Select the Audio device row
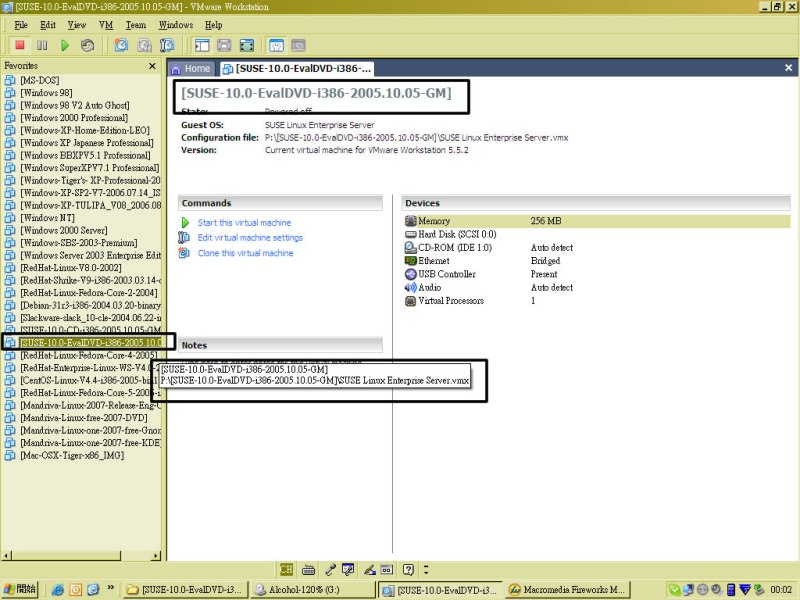Viewport: 800px width, 600px height. click(x=597, y=287)
